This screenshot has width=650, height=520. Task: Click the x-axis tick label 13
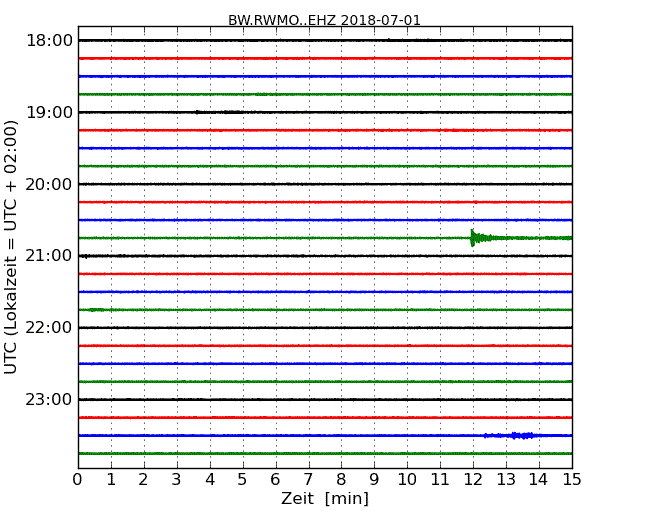click(x=506, y=480)
